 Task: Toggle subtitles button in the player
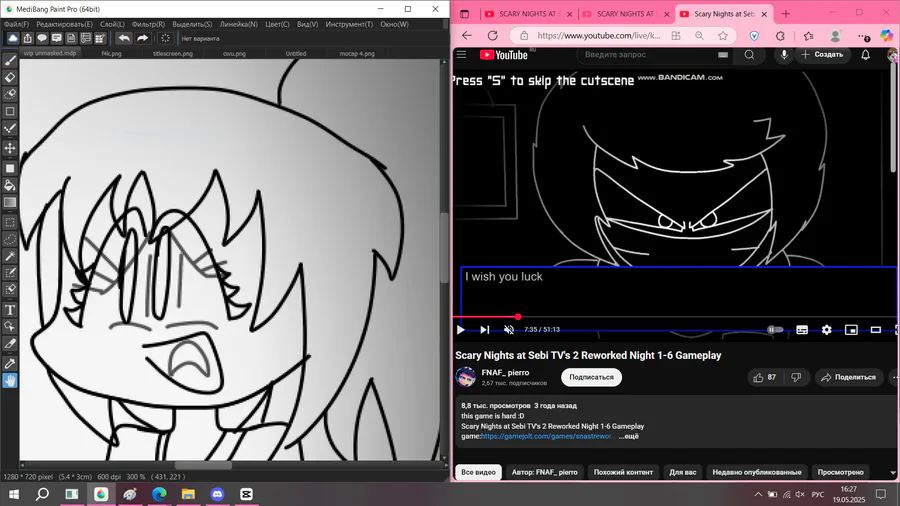click(802, 330)
